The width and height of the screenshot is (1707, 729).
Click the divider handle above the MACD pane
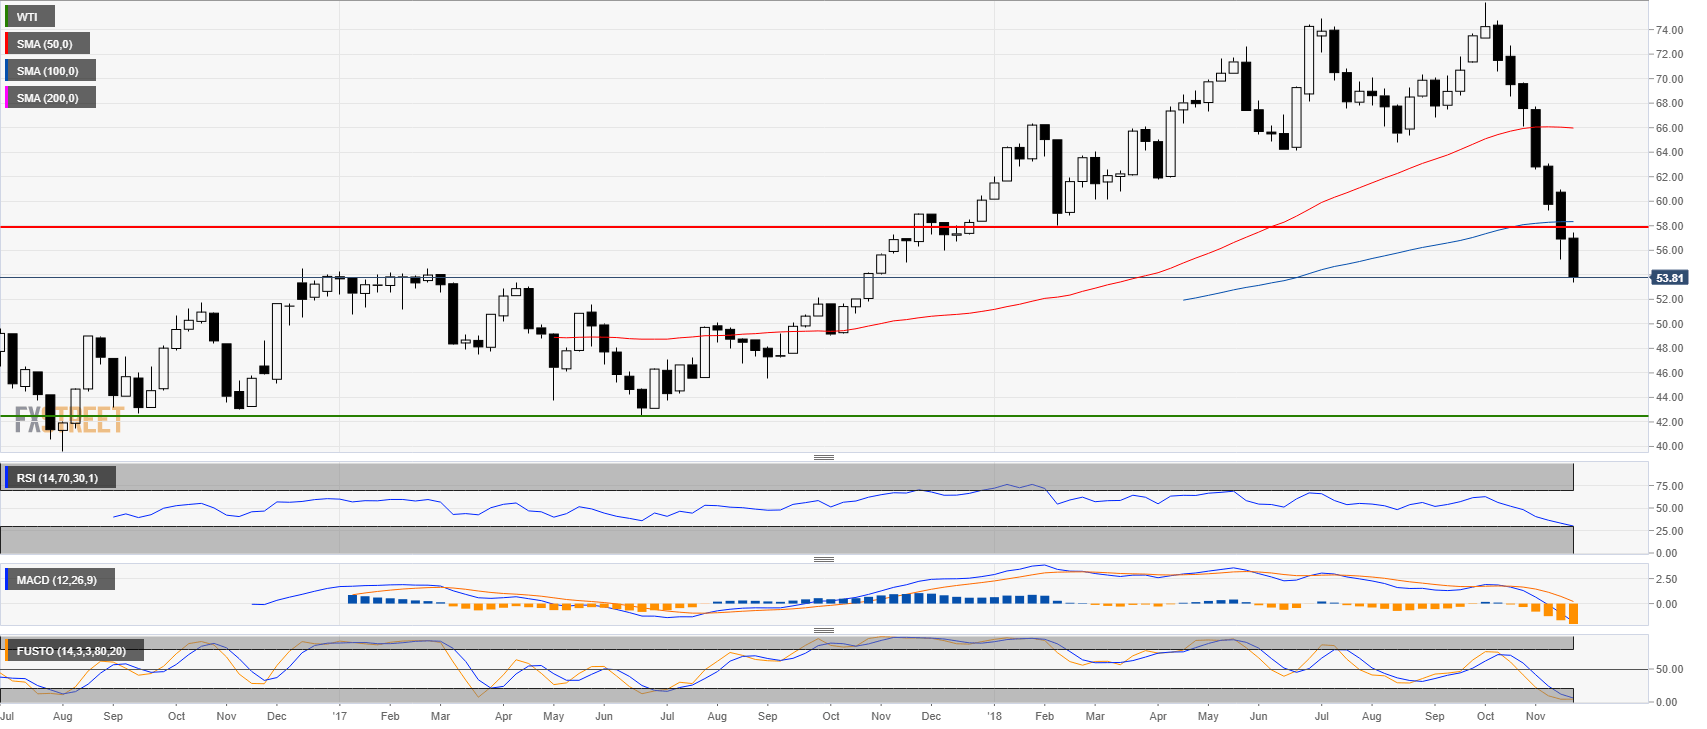tap(823, 559)
